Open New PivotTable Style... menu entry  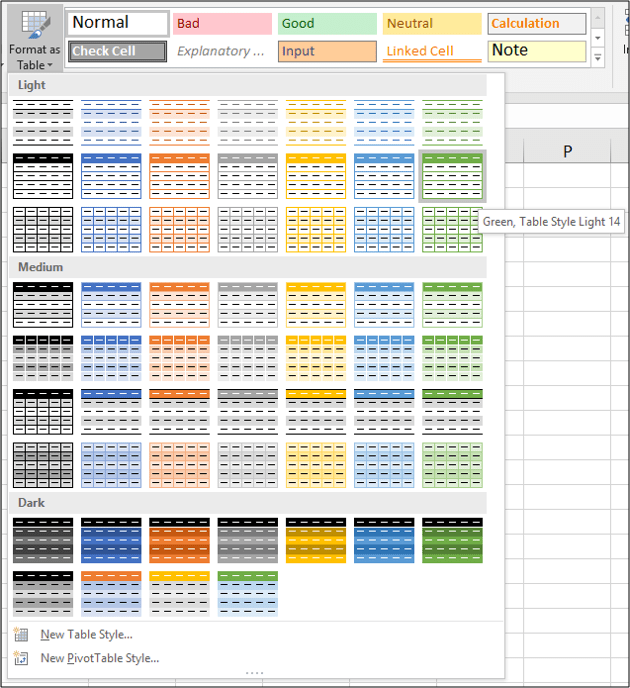click(99, 658)
